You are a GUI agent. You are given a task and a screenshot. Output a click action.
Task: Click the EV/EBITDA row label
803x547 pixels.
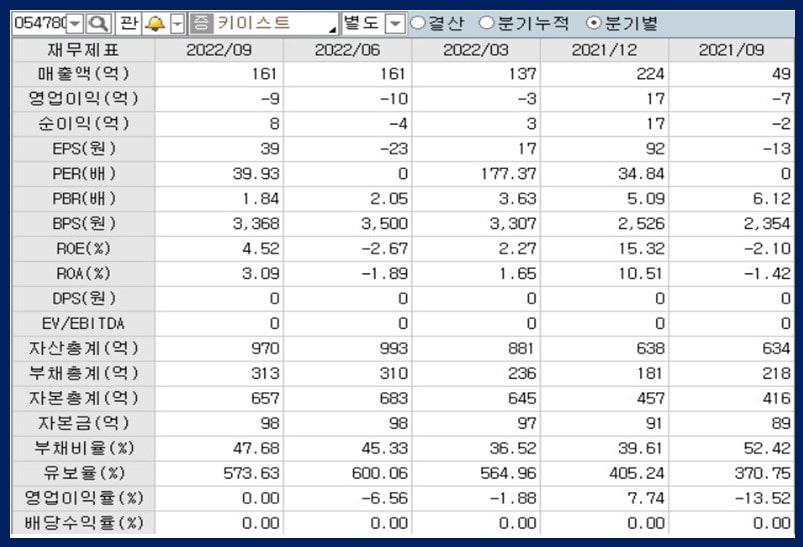[x=83, y=324]
